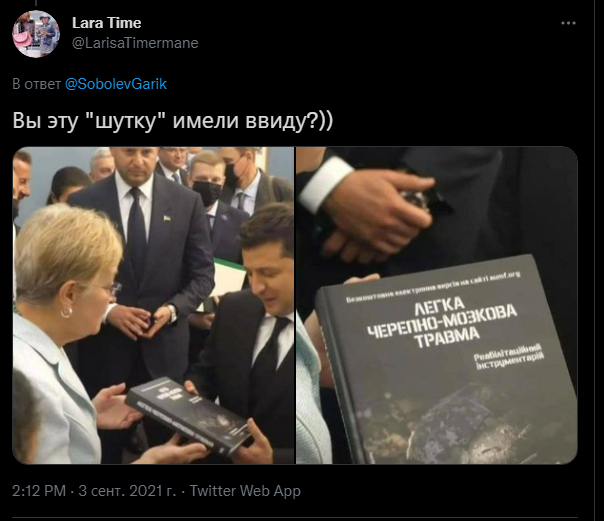Open the Lara Time display name link

106,23
